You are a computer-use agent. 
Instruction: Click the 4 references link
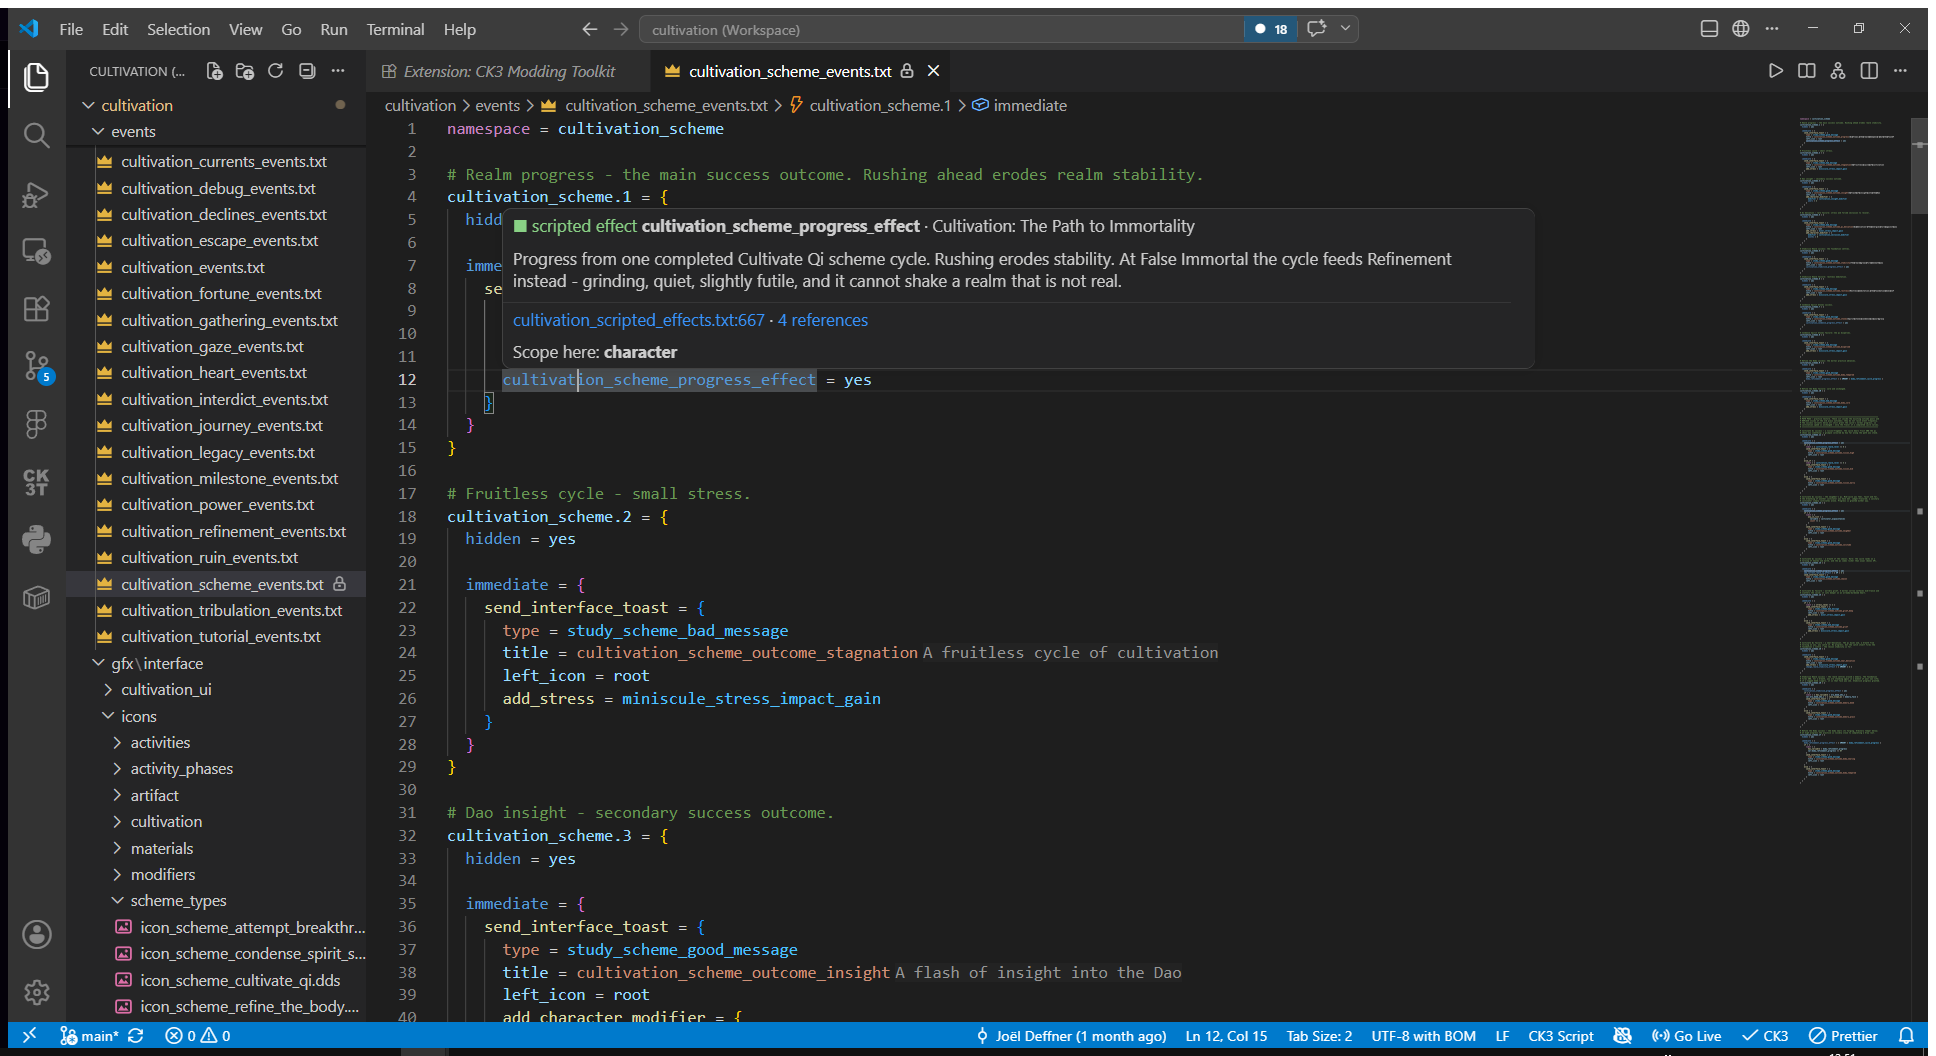(x=823, y=320)
